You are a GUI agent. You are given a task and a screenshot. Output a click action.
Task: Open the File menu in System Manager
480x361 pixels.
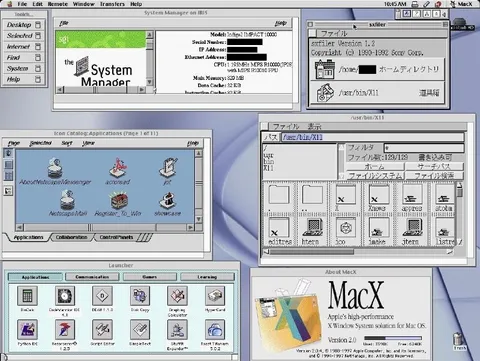pos(63,23)
